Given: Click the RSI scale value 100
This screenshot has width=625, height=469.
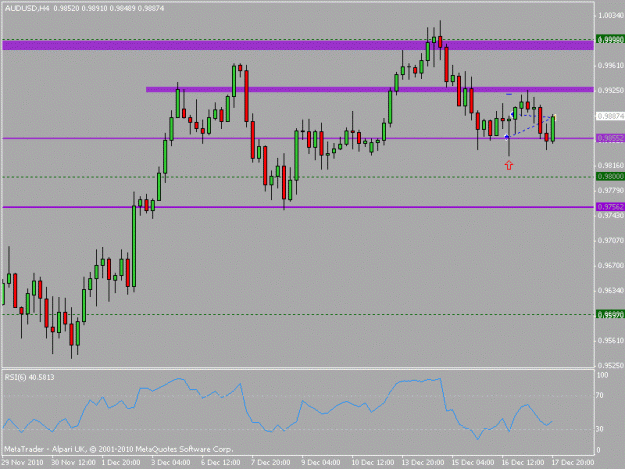Looking at the screenshot, I should click(x=602, y=375).
